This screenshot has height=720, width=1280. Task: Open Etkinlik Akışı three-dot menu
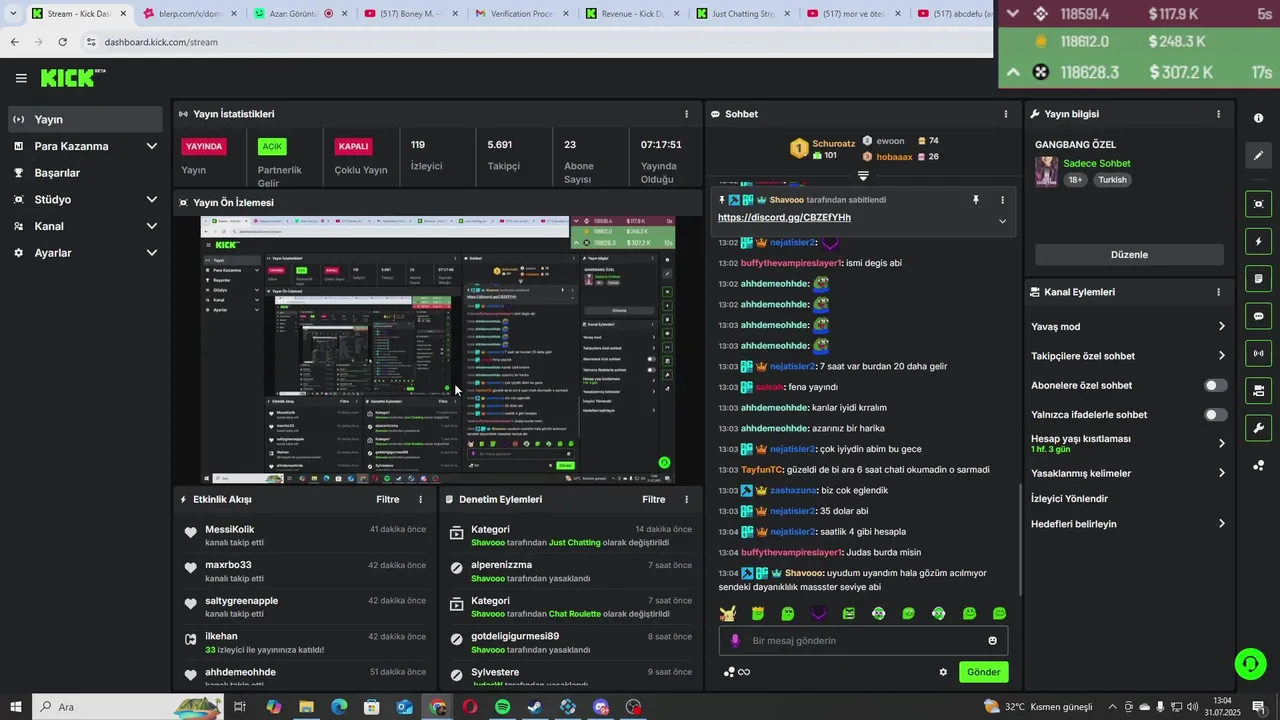pos(420,499)
